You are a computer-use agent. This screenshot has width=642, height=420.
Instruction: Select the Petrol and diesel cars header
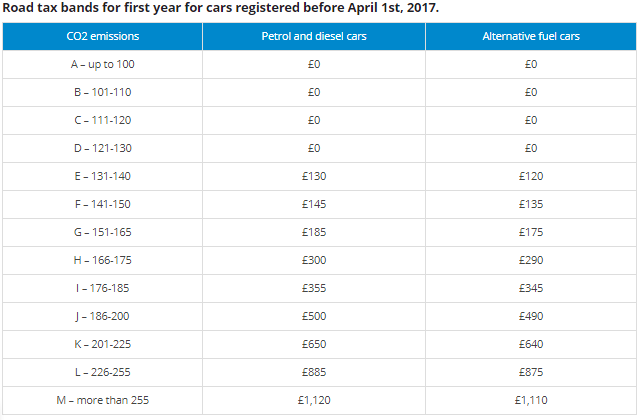coord(314,36)
